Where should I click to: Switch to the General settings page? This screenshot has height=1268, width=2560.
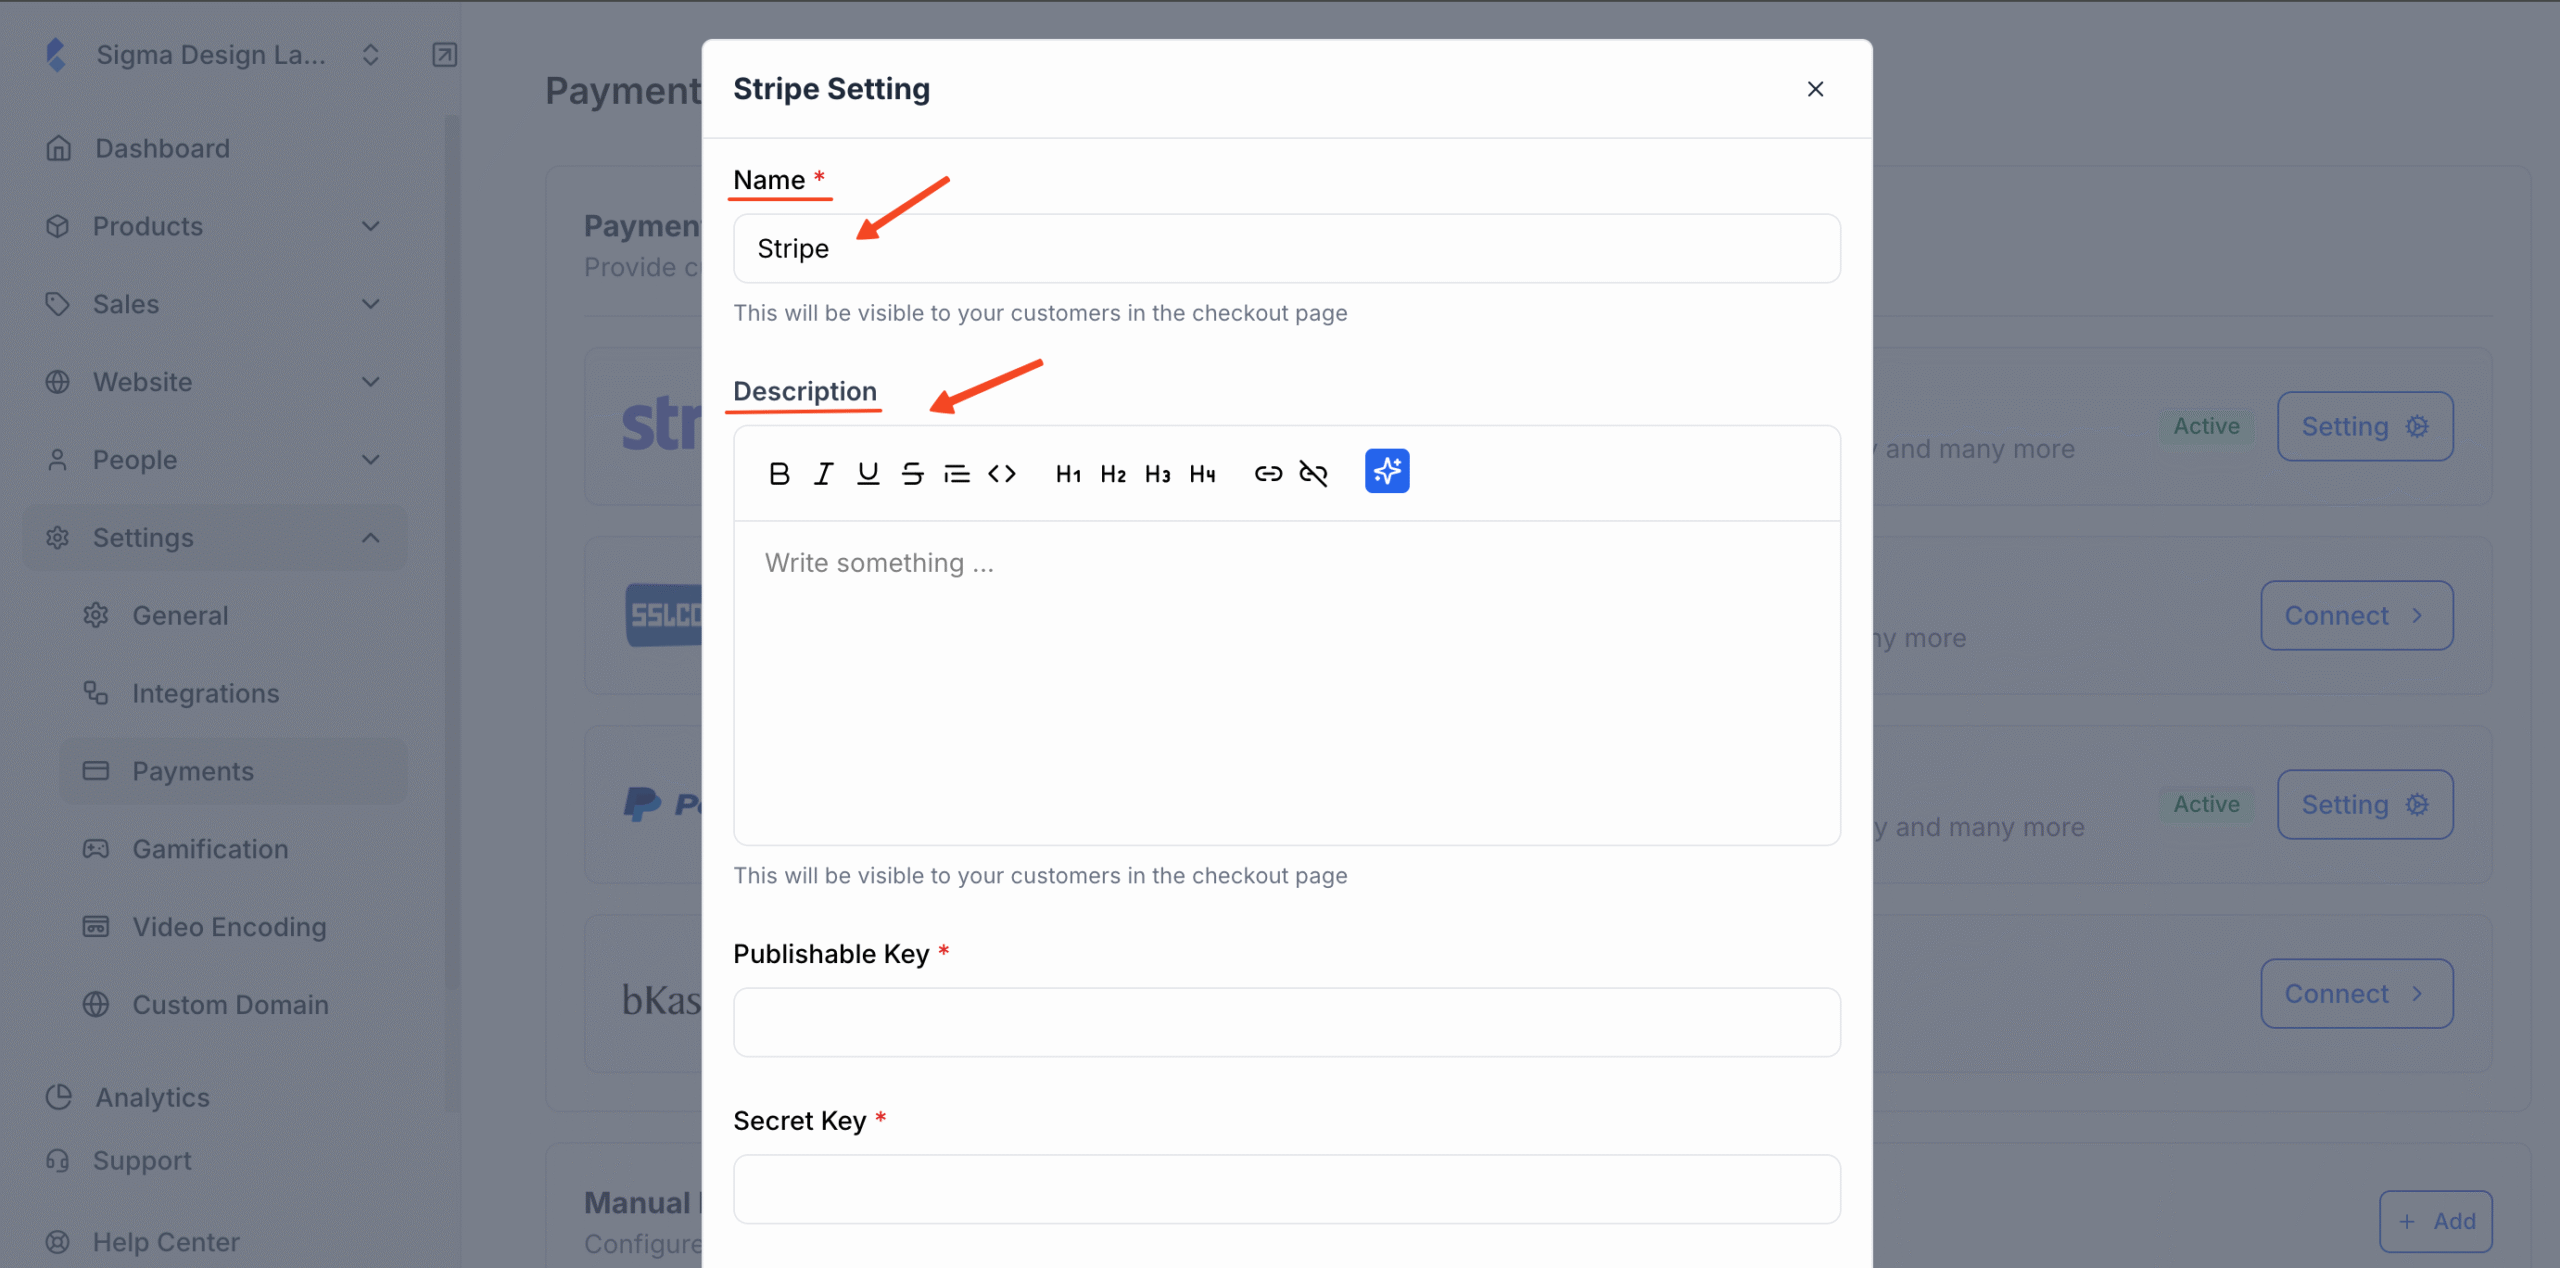point(180,615)
